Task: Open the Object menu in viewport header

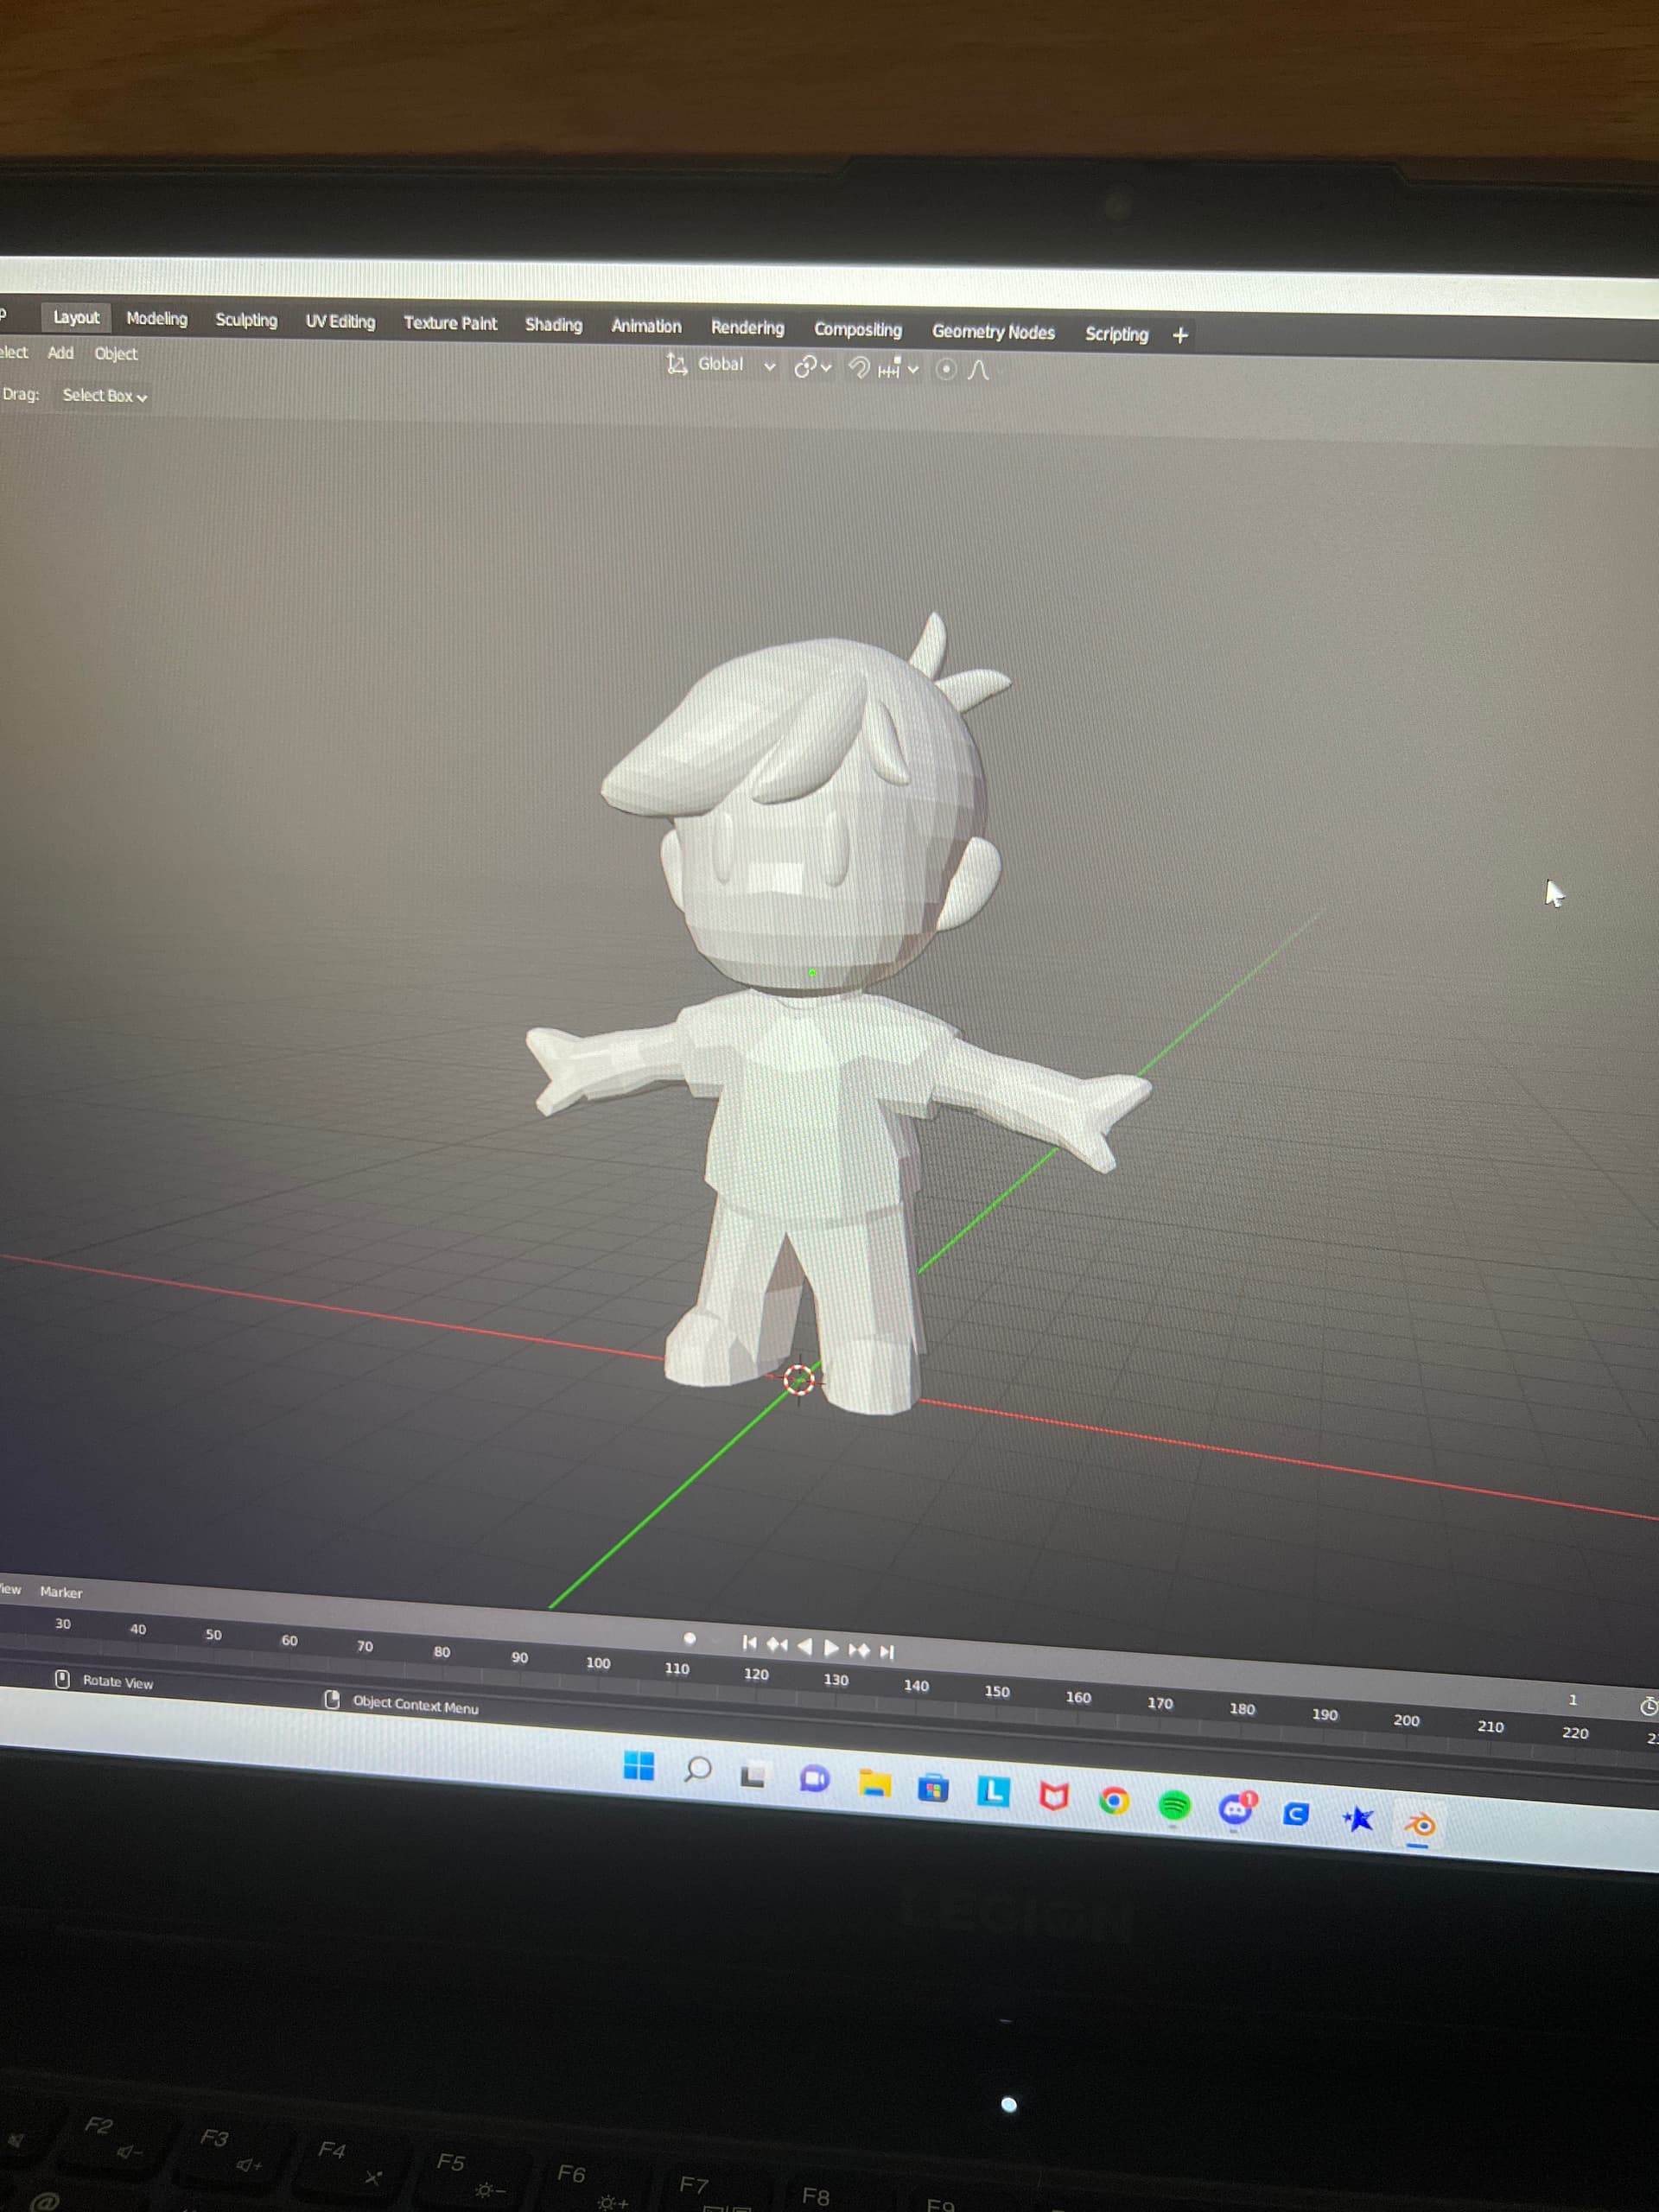Action: tap(116, 354)
